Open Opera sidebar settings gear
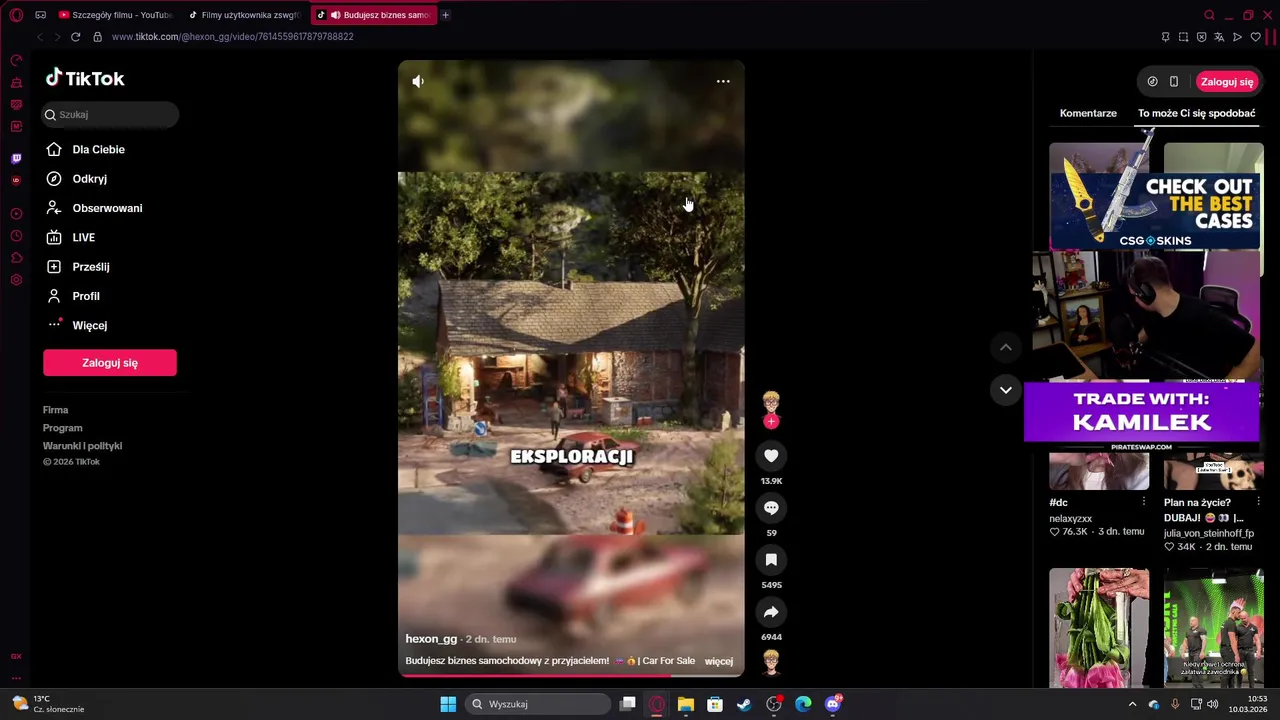 16,280
